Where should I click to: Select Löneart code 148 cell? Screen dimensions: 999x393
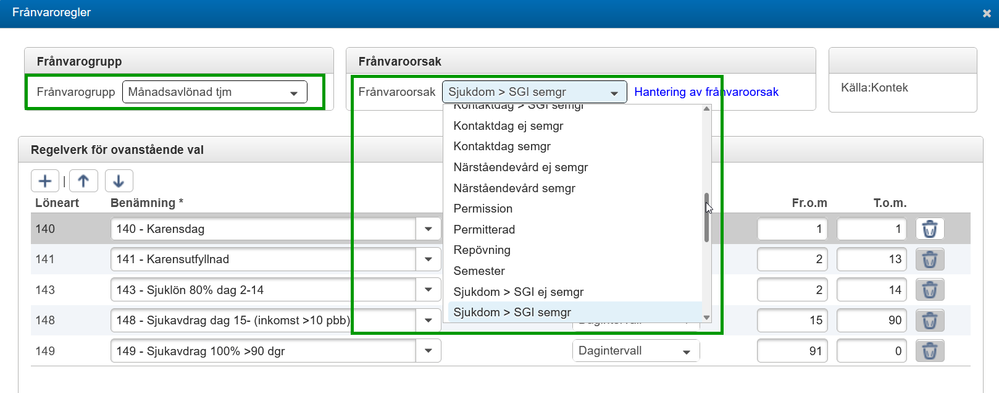point(46,320)
